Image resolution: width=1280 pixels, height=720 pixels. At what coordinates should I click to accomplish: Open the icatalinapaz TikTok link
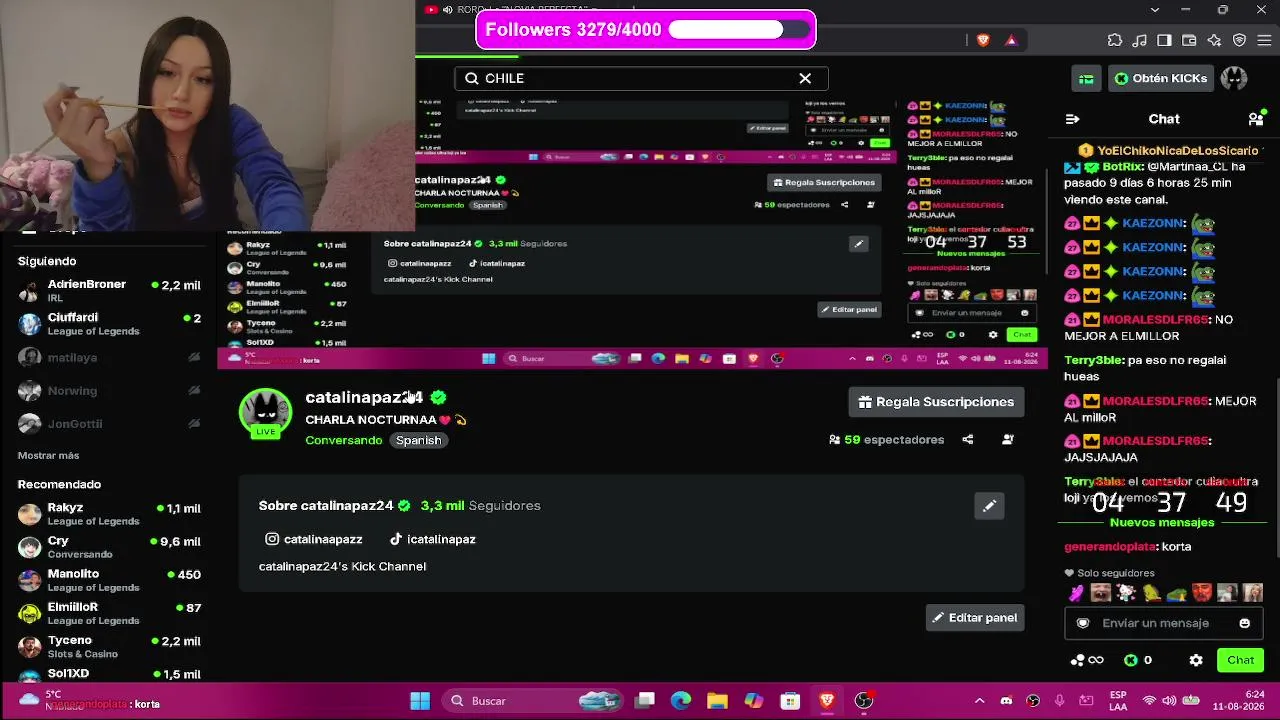tap(432, 539)
